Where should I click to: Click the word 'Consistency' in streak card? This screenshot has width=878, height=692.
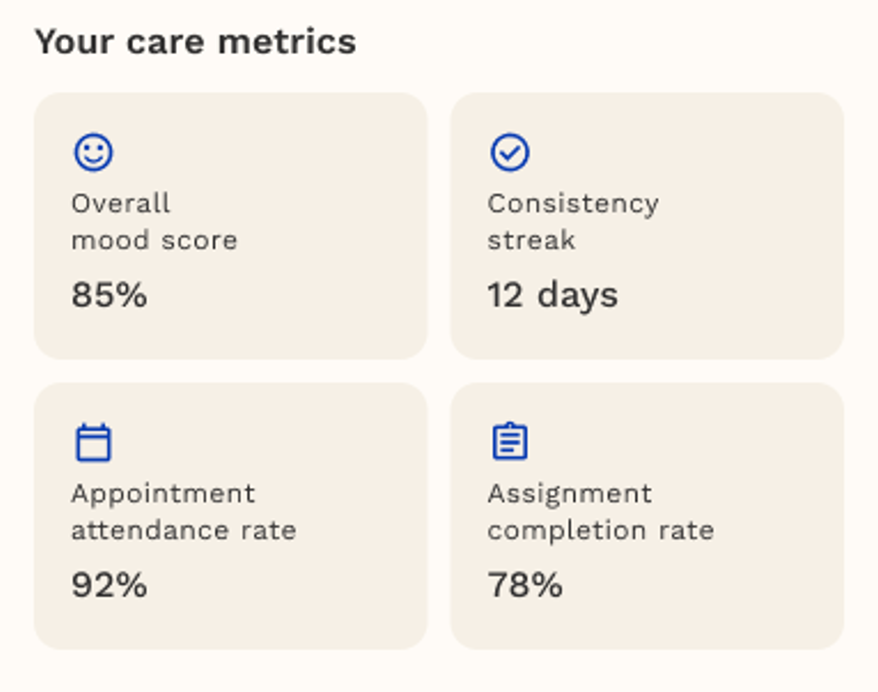click(573, 204)
